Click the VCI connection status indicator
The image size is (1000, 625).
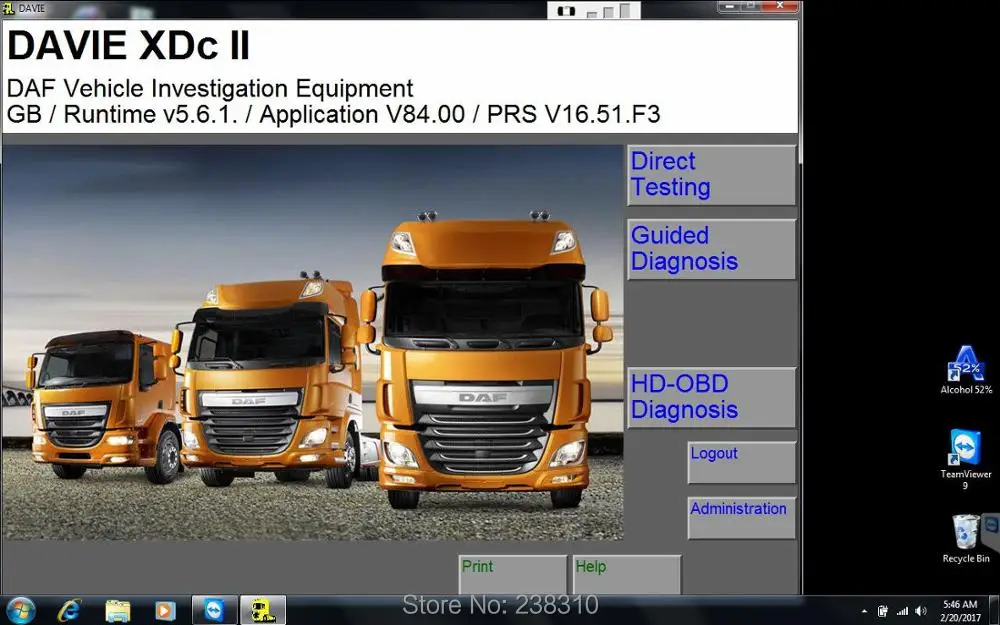(566, 11)
